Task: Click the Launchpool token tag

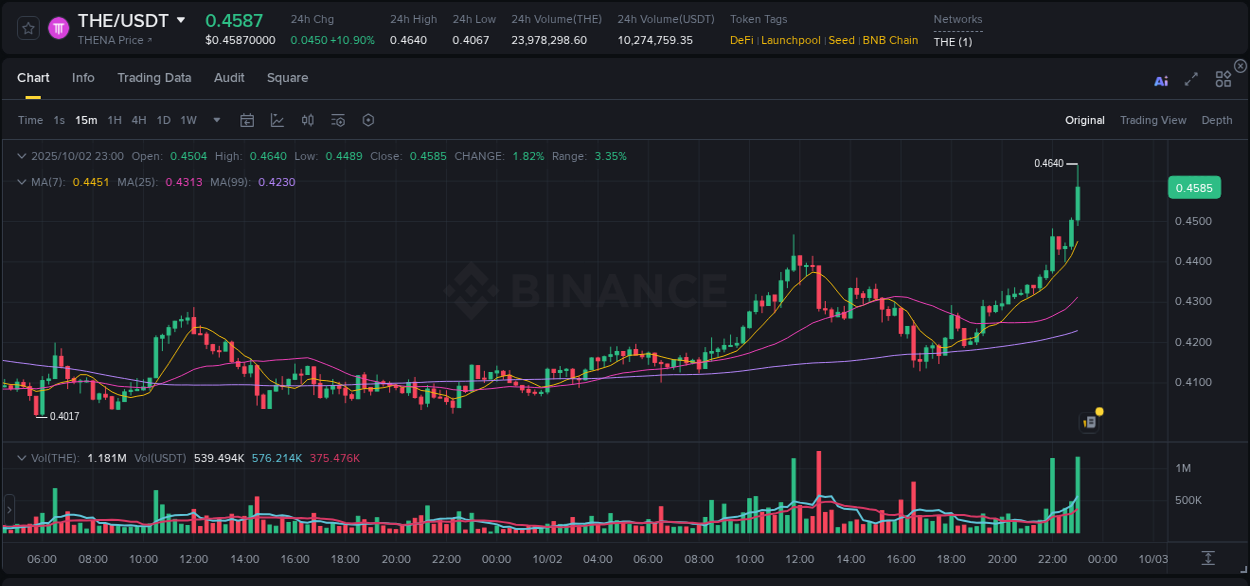Action: coord(790,40)
